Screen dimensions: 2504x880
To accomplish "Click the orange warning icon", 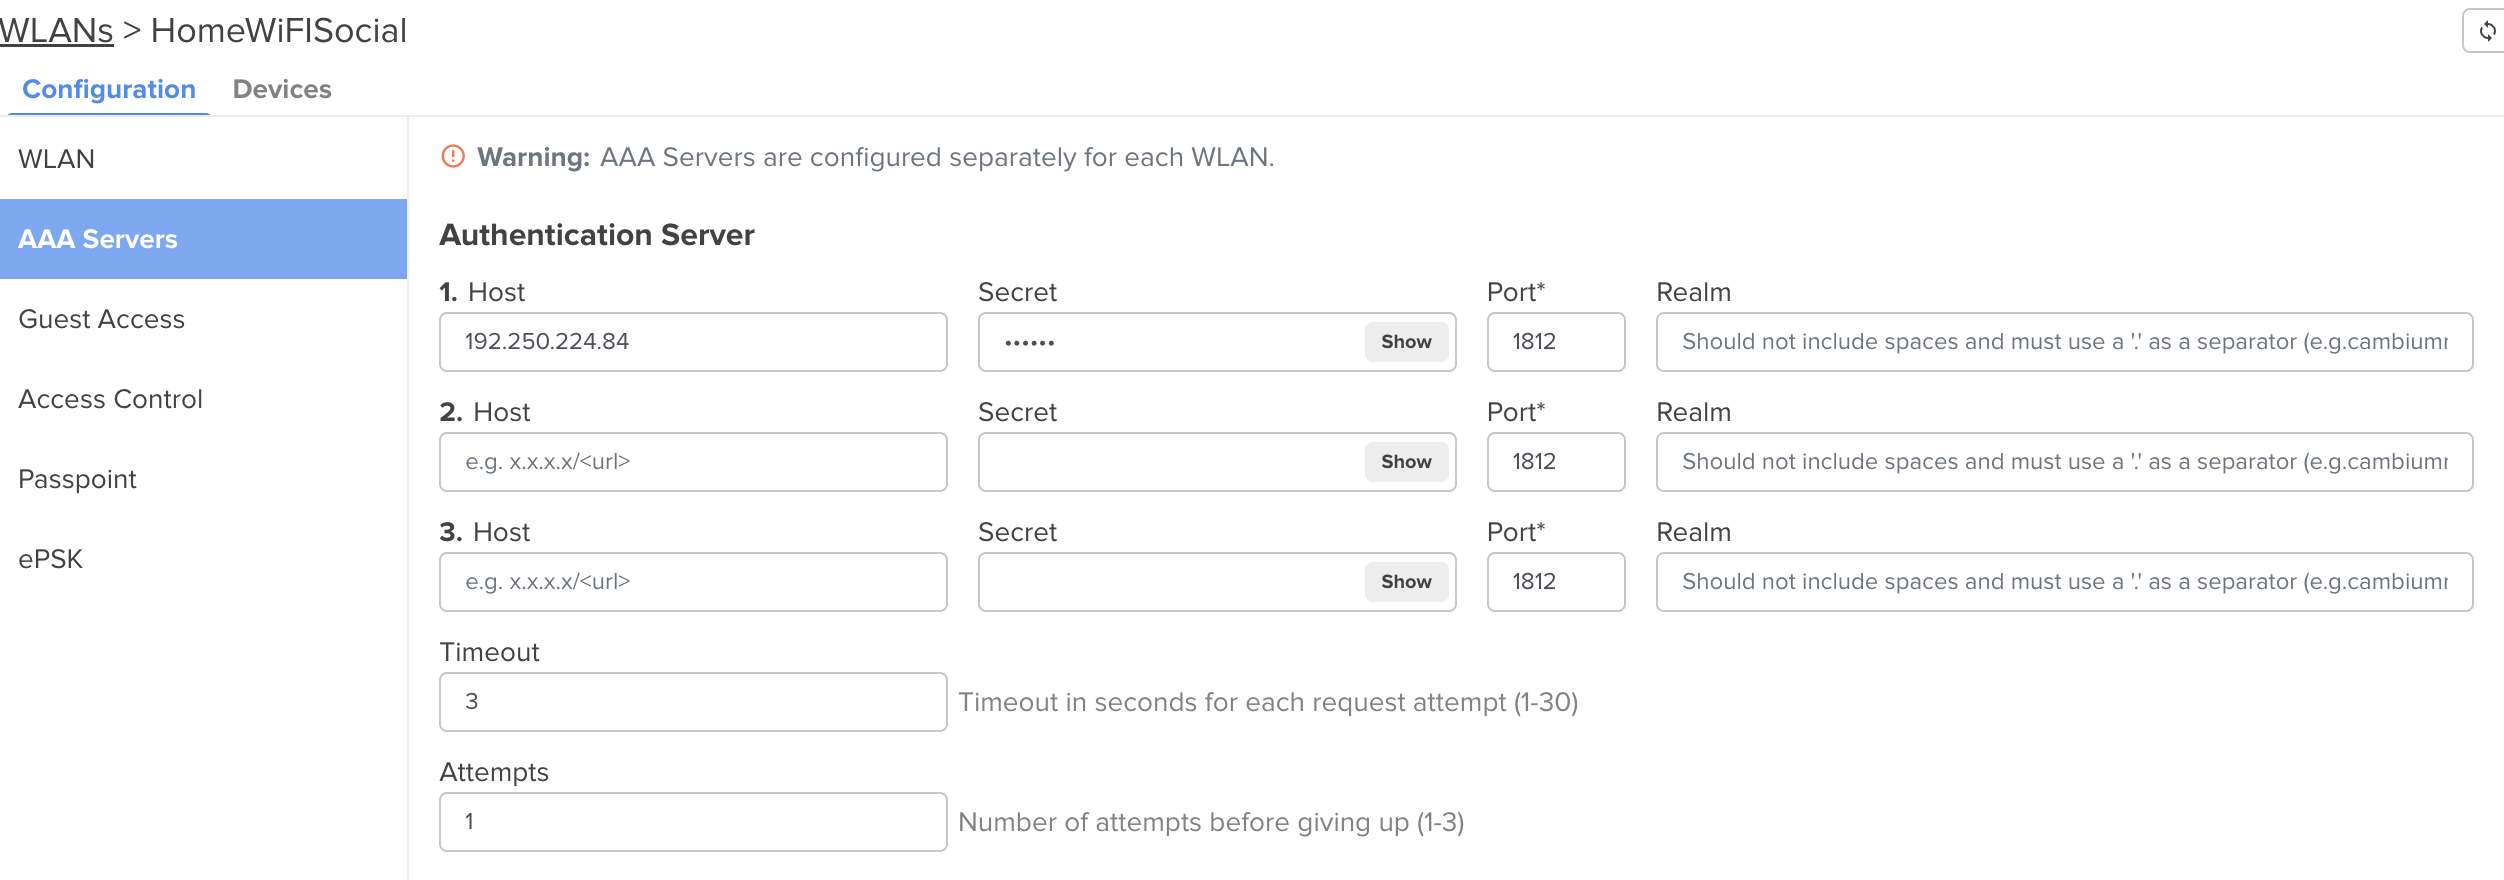I will click(x=453, y=157).
